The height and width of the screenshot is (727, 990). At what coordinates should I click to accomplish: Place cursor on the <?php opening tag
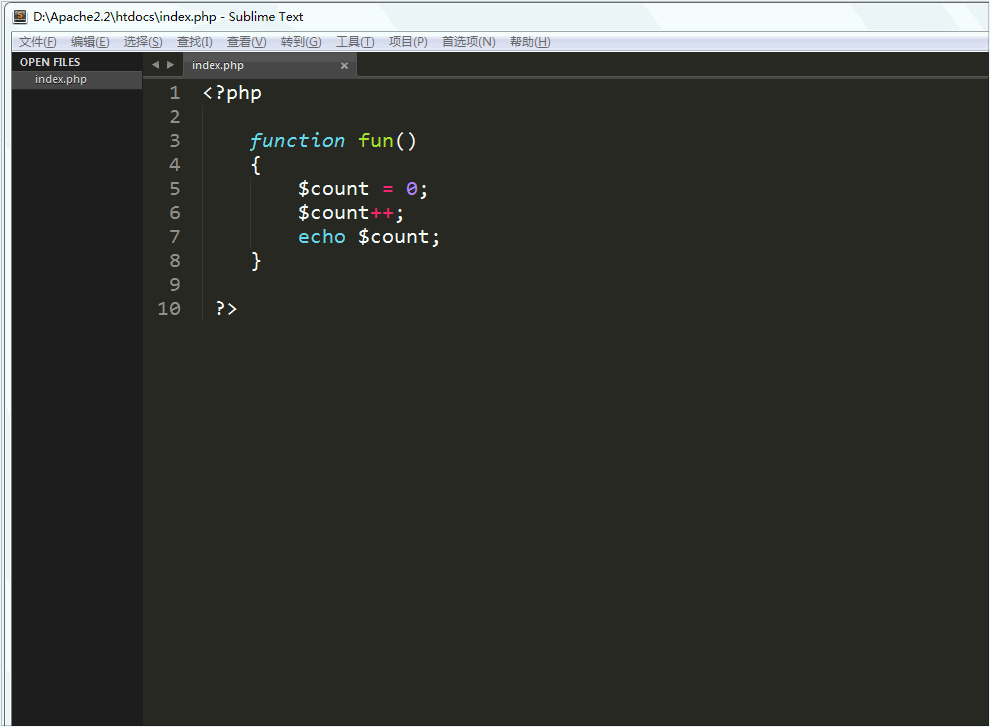click(x=232, y=93)
